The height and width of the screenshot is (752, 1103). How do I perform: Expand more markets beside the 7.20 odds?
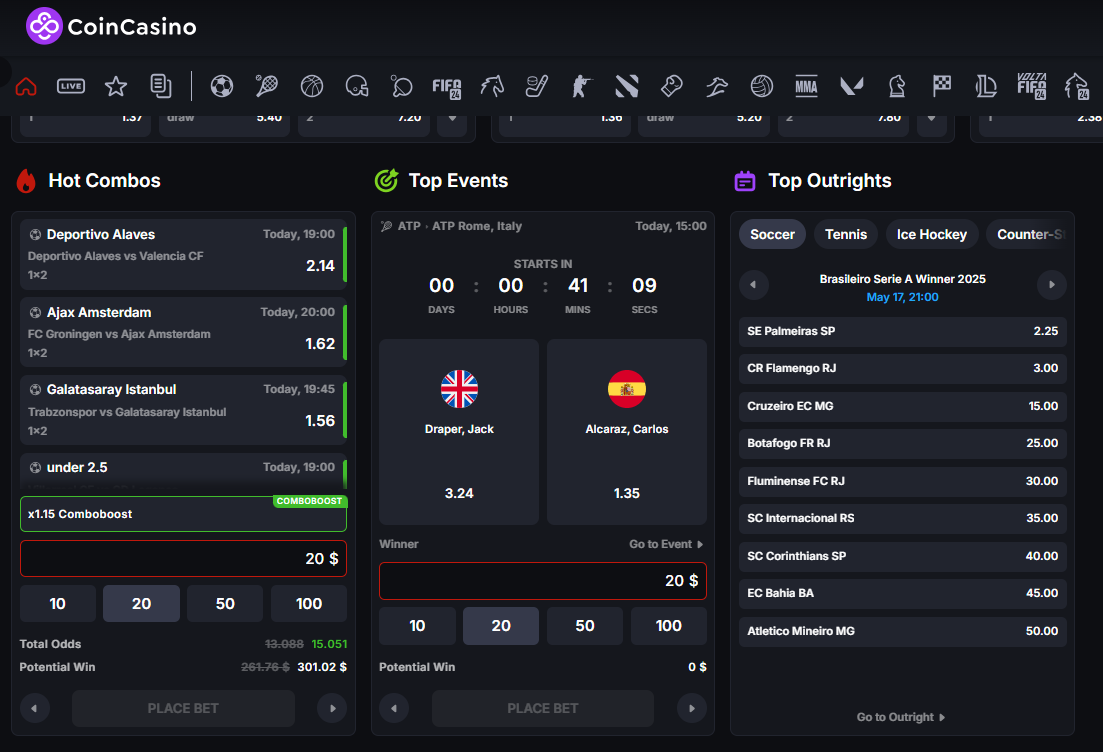click(452, 120)
